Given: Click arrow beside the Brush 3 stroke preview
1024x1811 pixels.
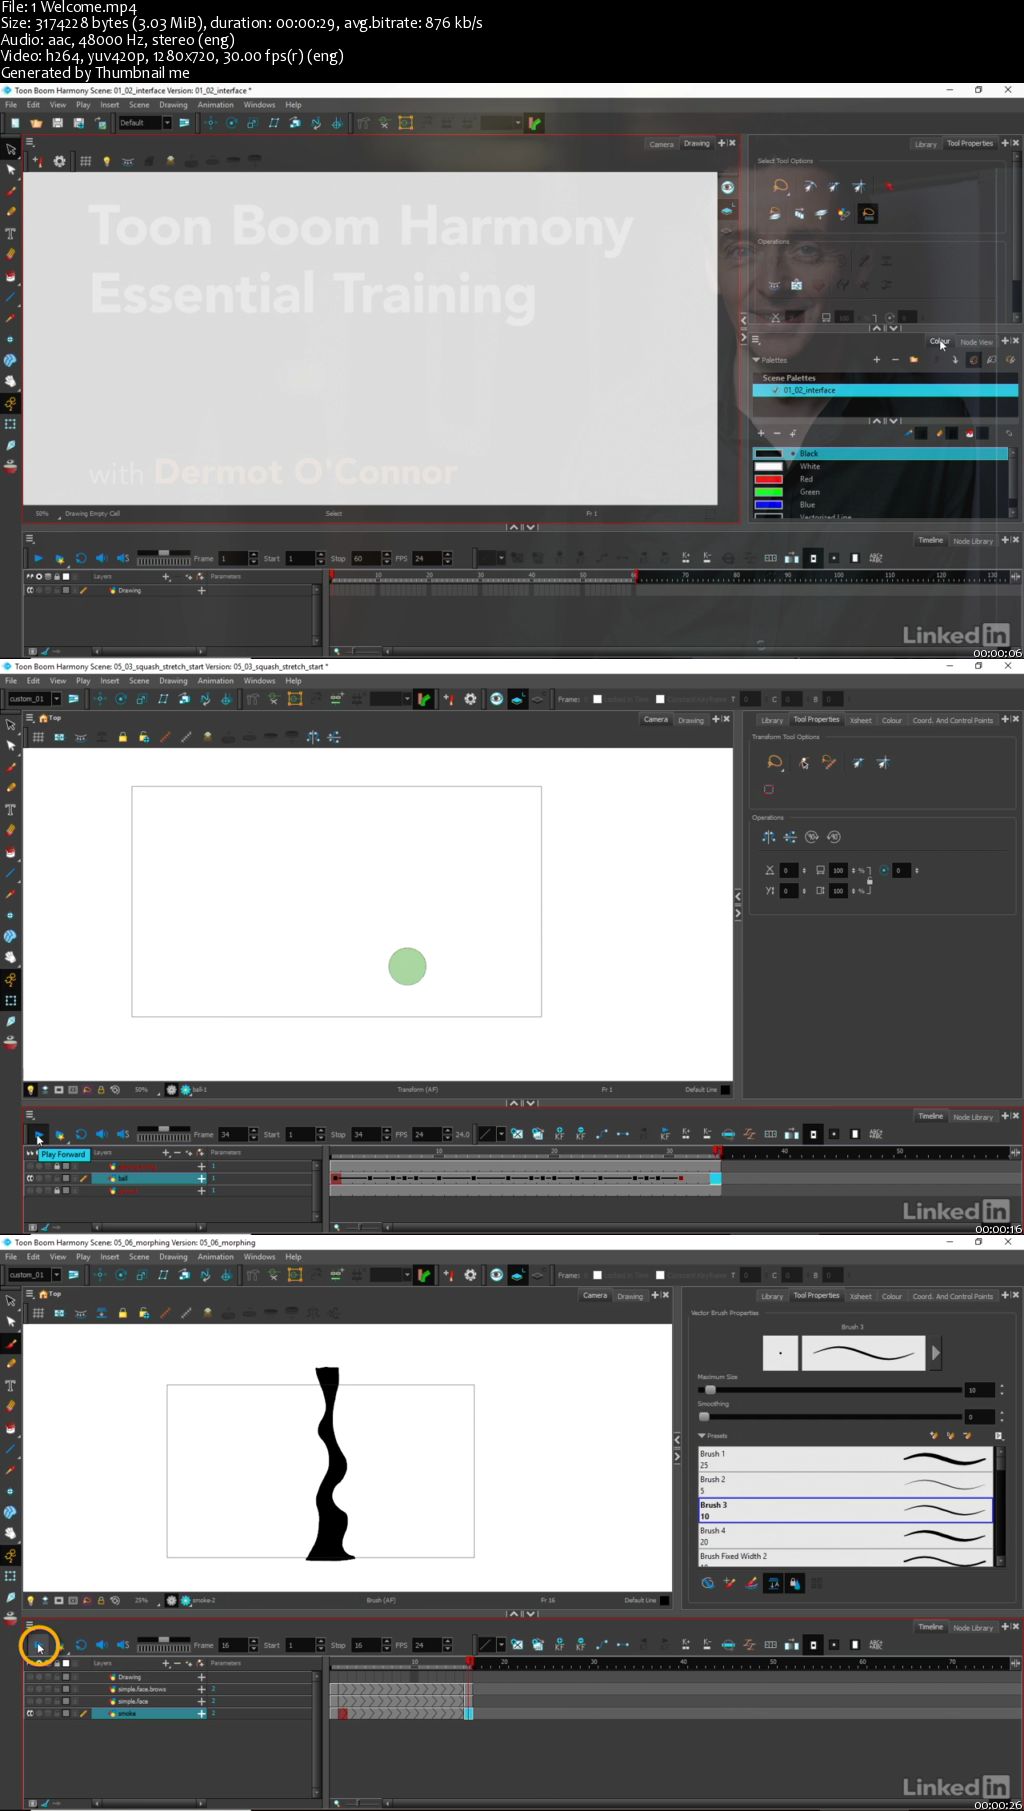Looking at the screenshot, I should (936, 1353).
